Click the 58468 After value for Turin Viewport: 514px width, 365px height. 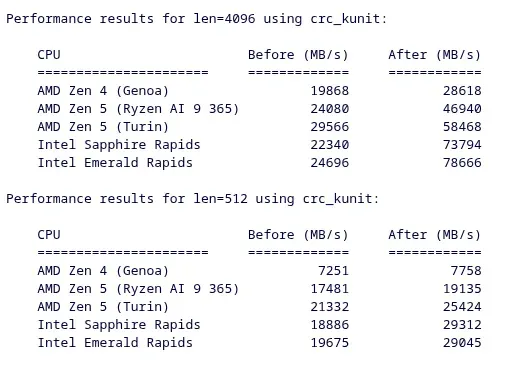(x=462, y=127)
